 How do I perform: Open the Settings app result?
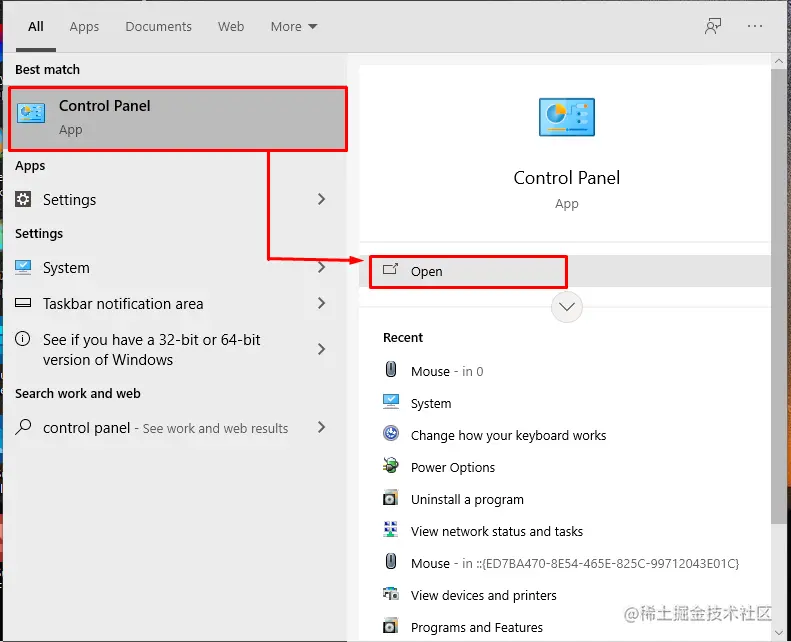point(175,200)
